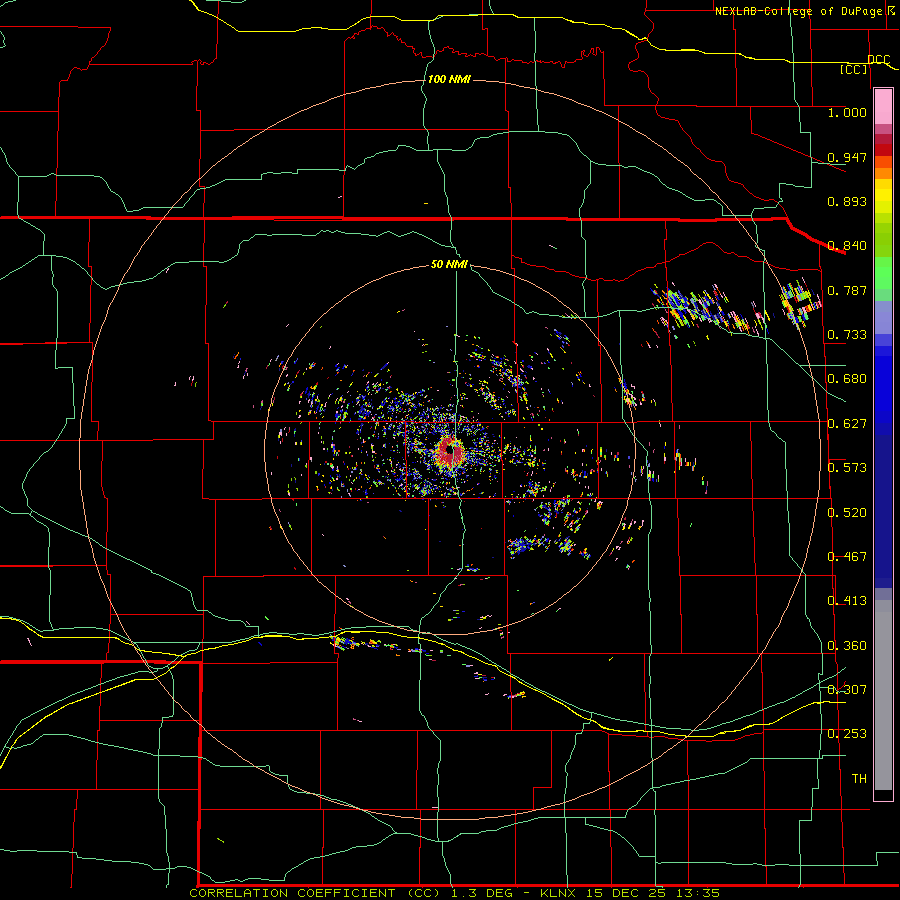Click the [CC] product label
The image size is (900, 900).
(854, 69)
